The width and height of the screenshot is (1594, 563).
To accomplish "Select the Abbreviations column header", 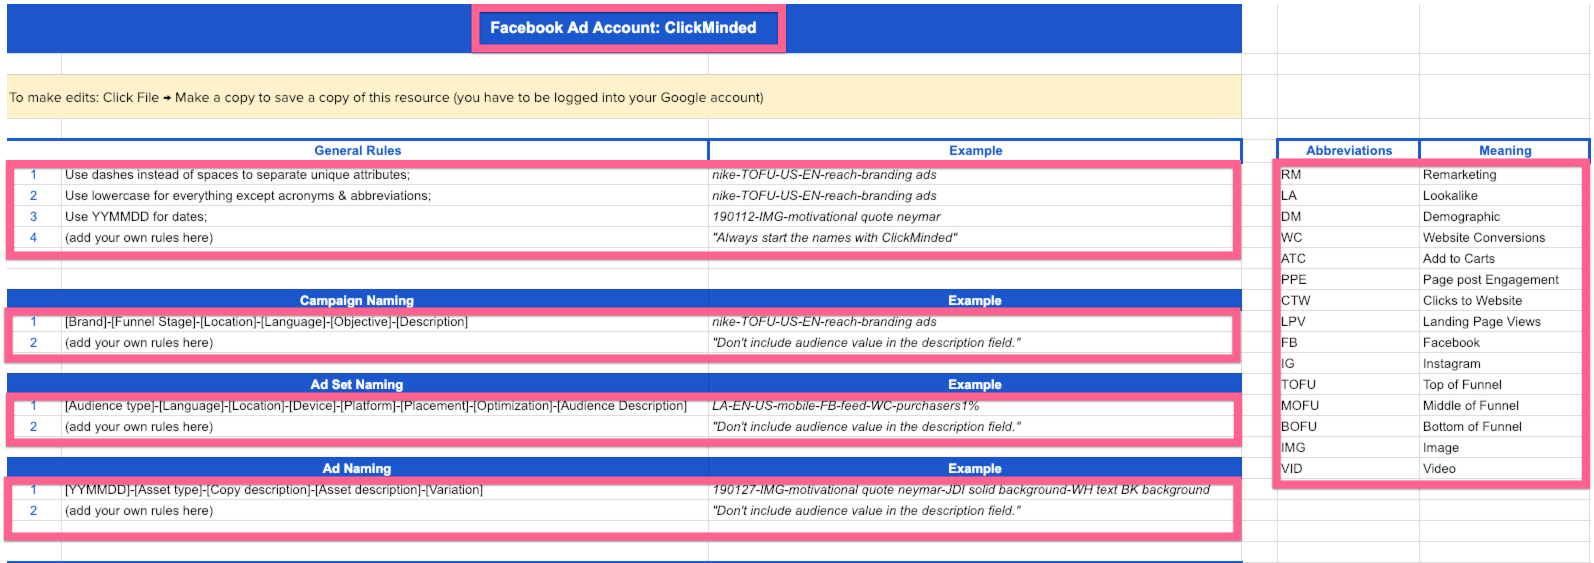I will point(1348,151).
